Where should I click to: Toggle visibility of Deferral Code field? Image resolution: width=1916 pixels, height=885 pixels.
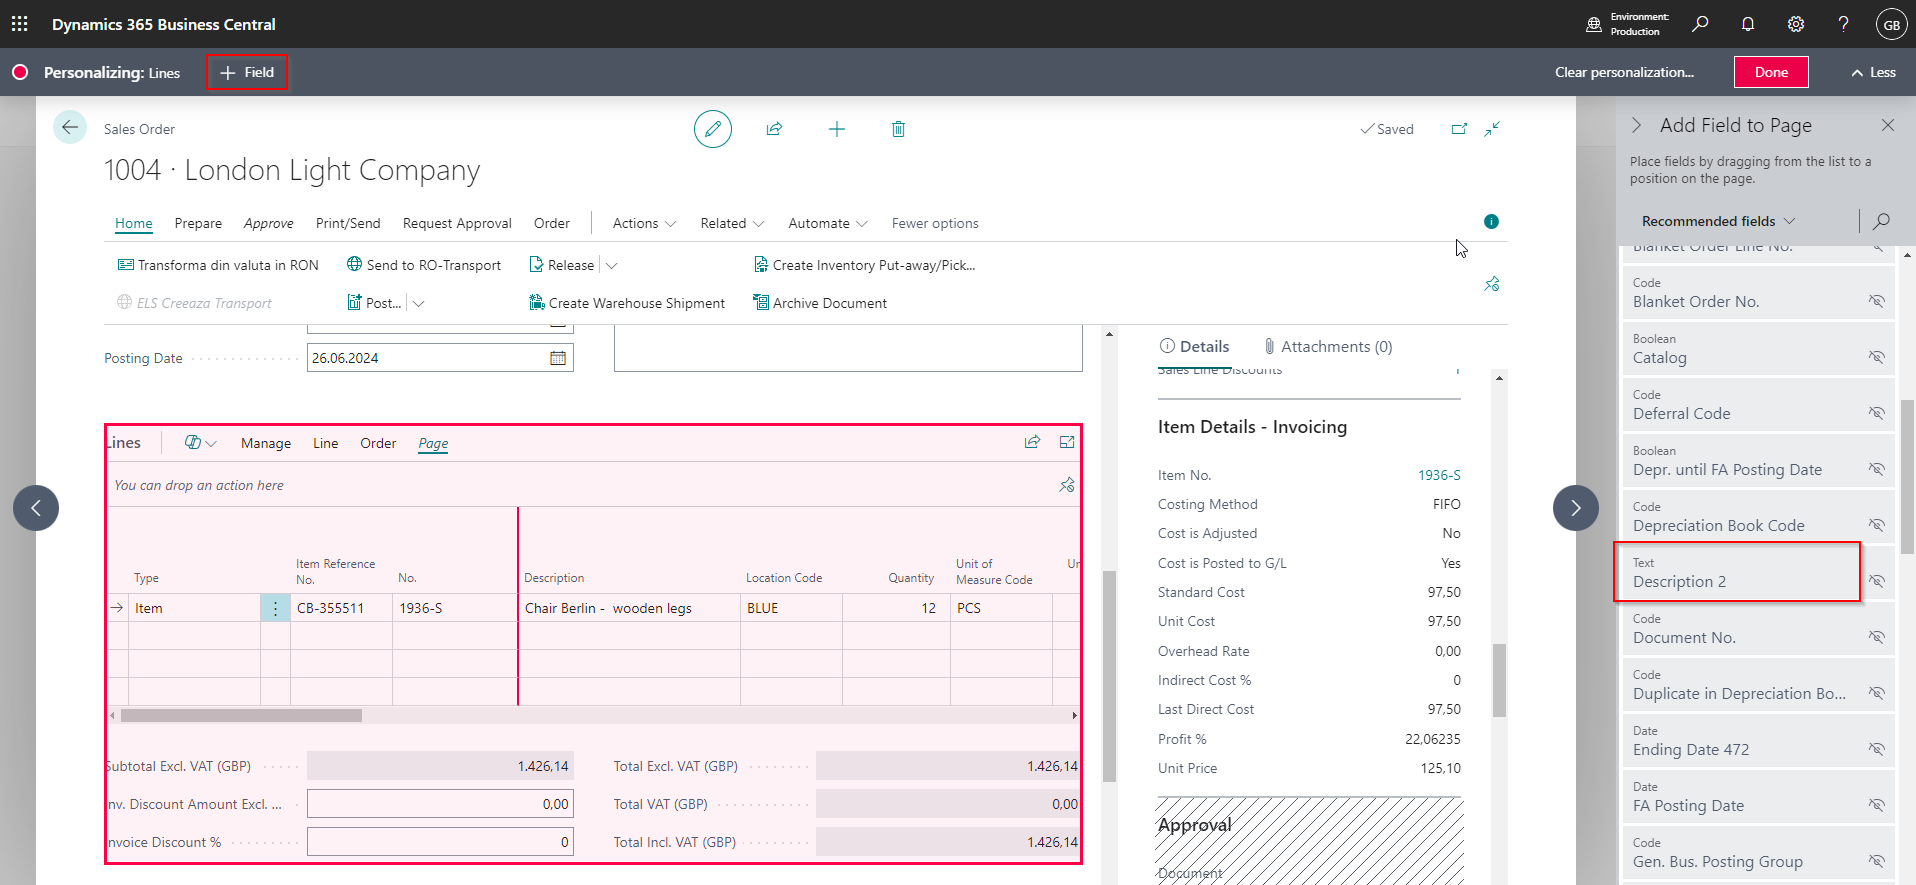[x=1876, y=413]
